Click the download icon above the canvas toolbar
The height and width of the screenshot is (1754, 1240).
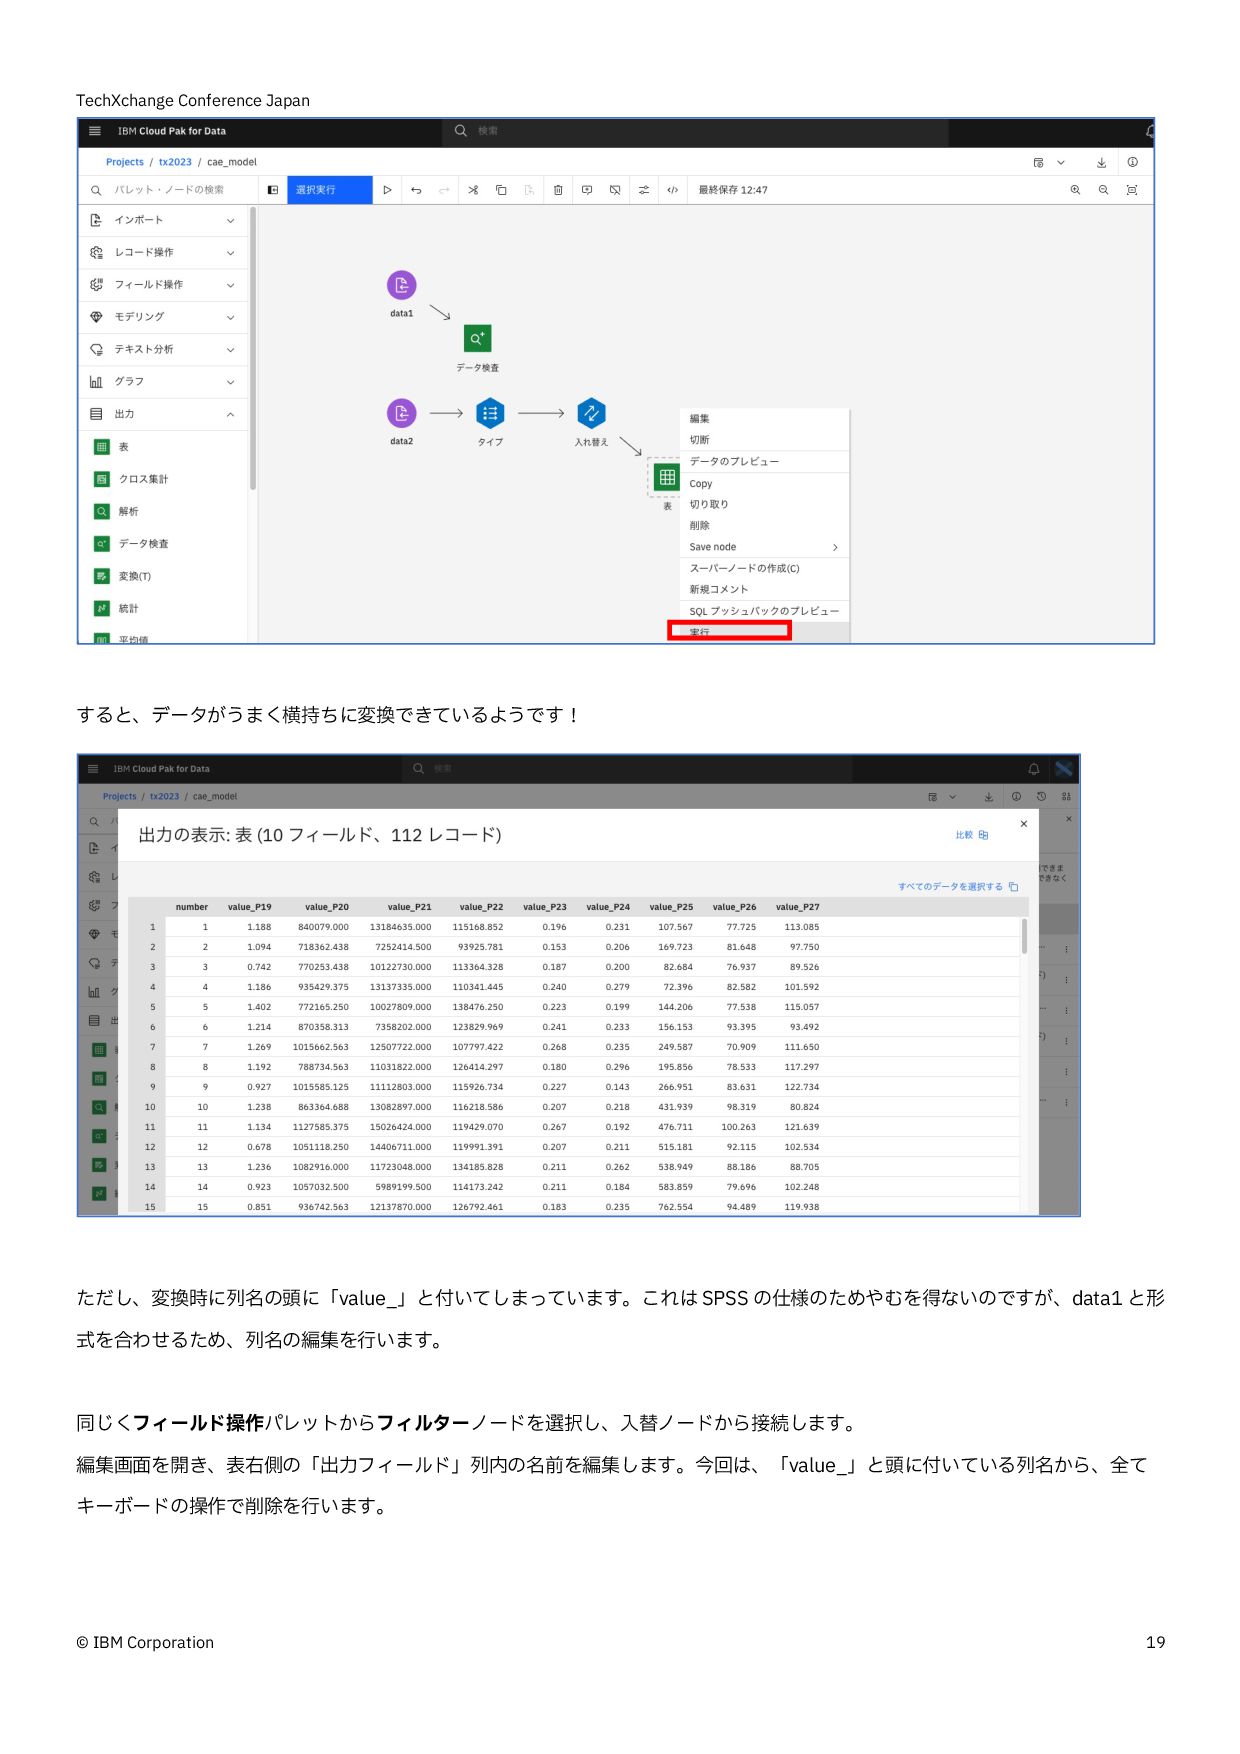click(x=1101, y=162)
